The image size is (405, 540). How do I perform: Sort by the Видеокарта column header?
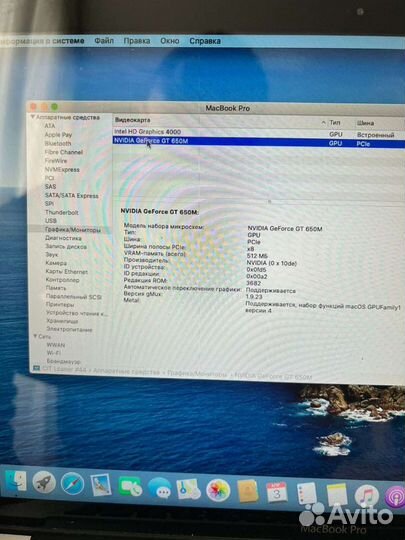[133, 120]
